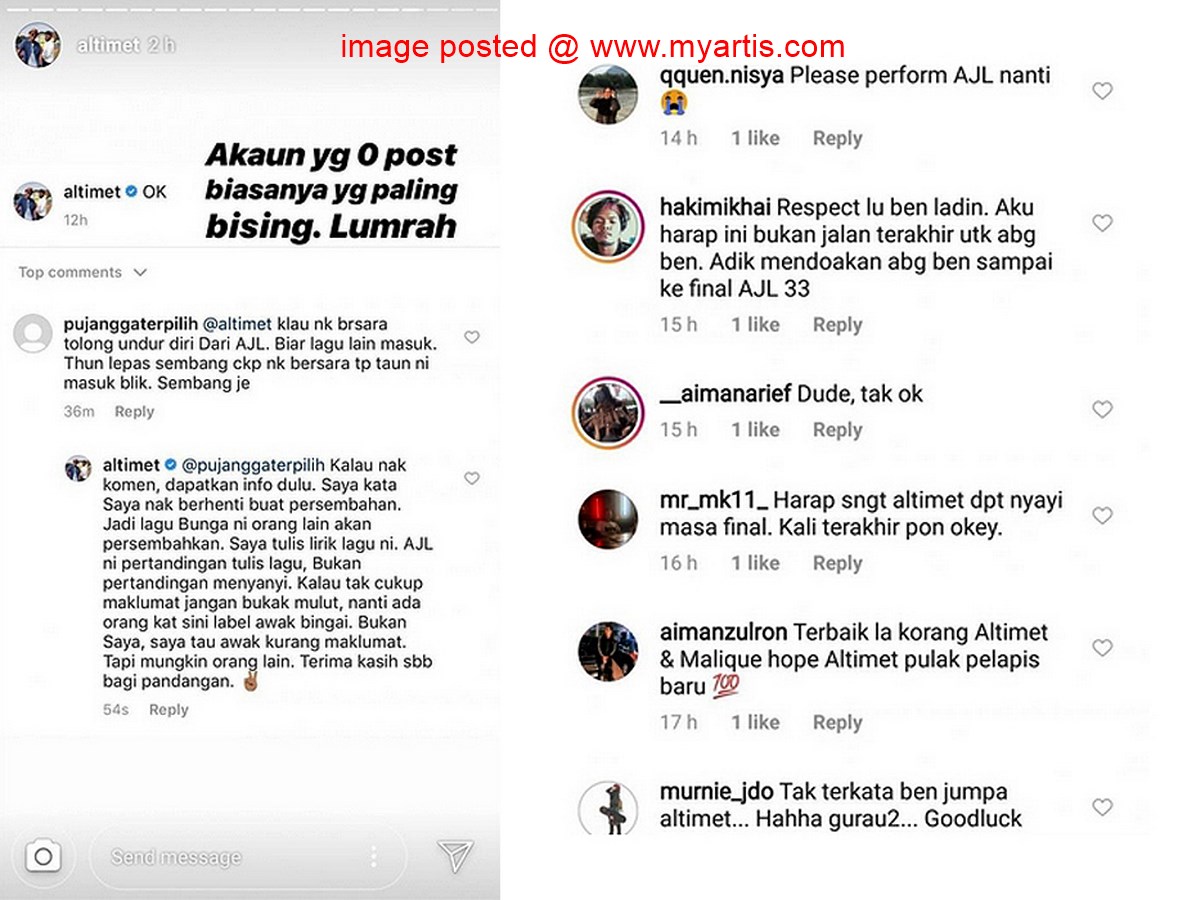1187x900 pixels.
Task: Tap heart next to murnie_jdo's comment
Action: (x=1102, y=808)
